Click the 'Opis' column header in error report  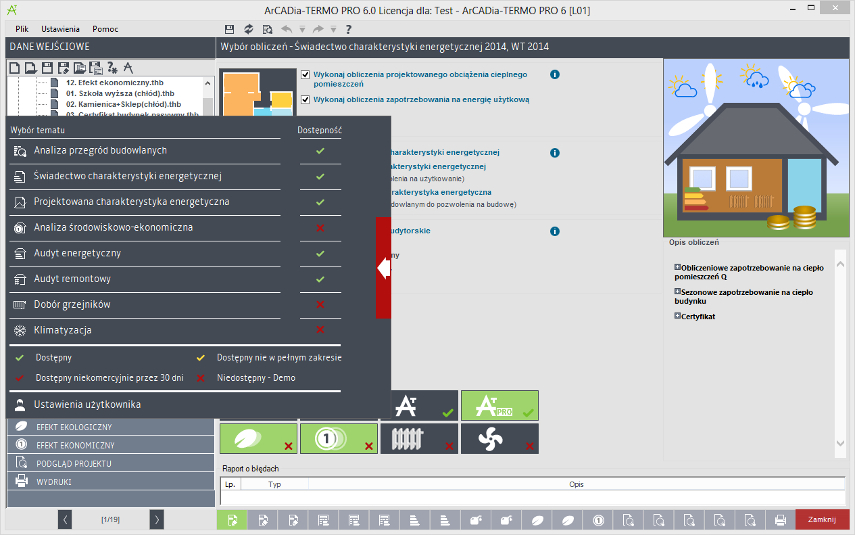pyautogui.click(x=576, y=484)
